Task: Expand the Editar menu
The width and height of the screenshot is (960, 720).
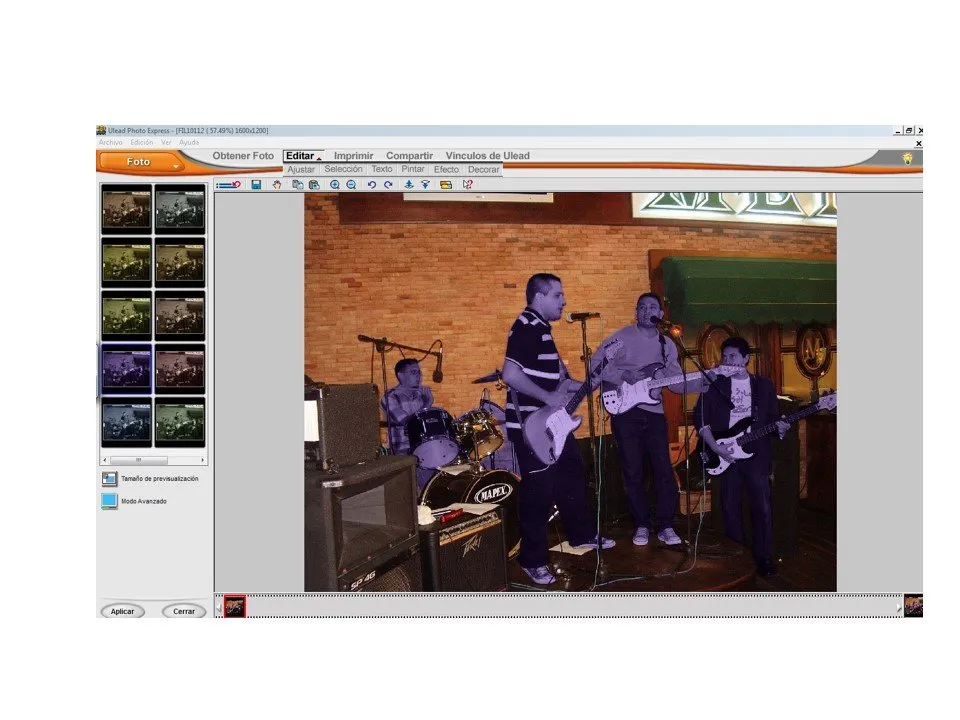Action: 302,156
